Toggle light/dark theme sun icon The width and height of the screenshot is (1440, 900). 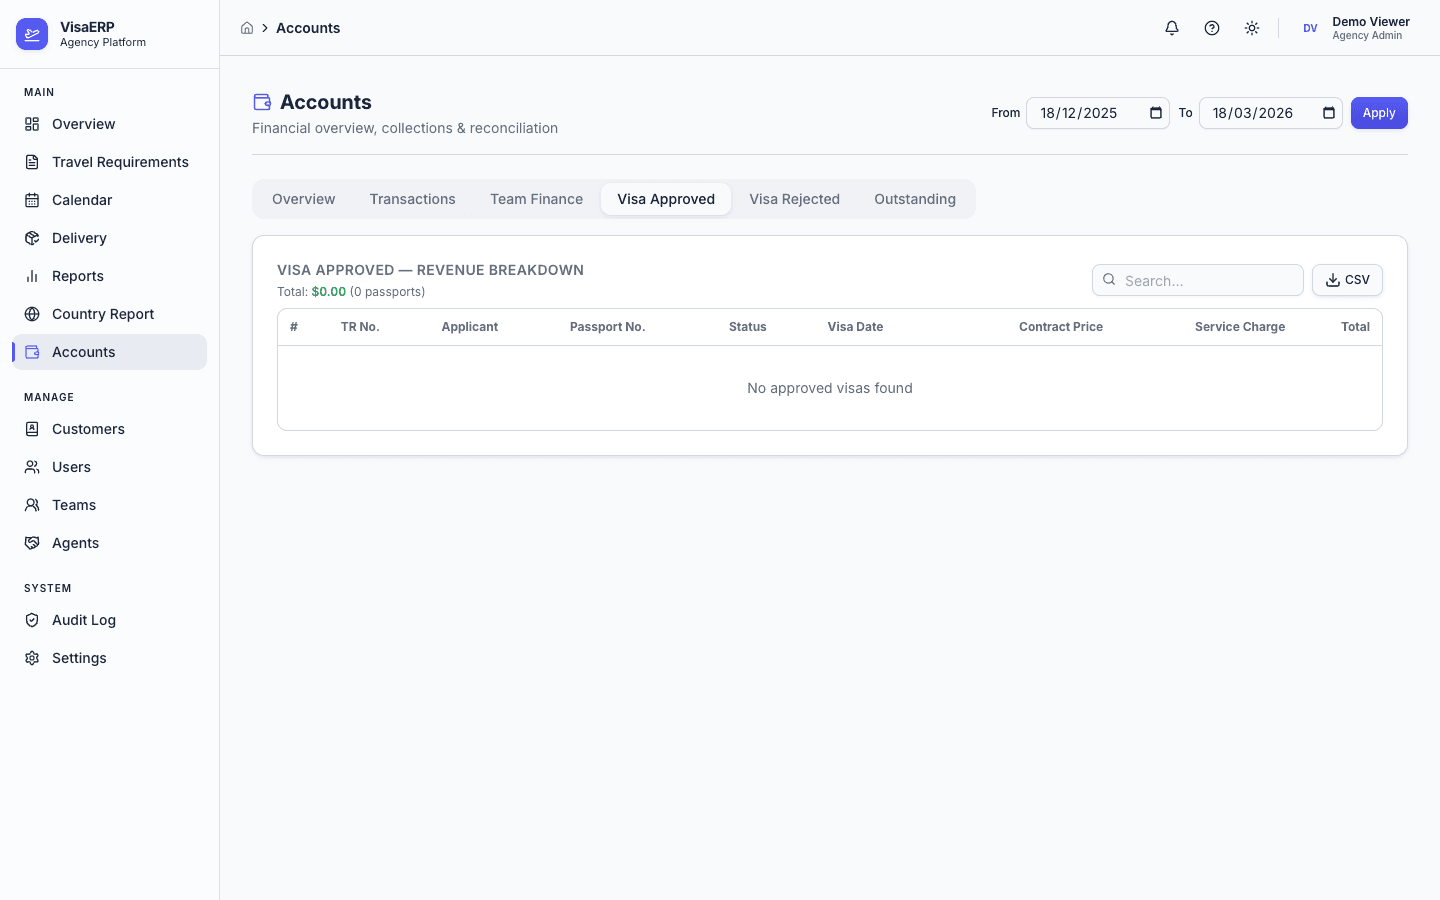[1252, 28]
